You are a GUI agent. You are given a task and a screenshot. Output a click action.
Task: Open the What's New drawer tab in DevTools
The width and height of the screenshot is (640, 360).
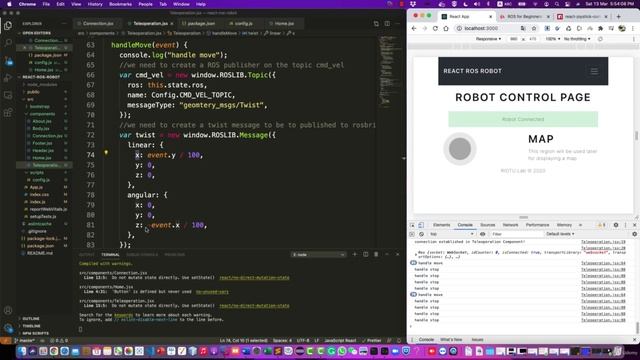[x=451, y=340]
